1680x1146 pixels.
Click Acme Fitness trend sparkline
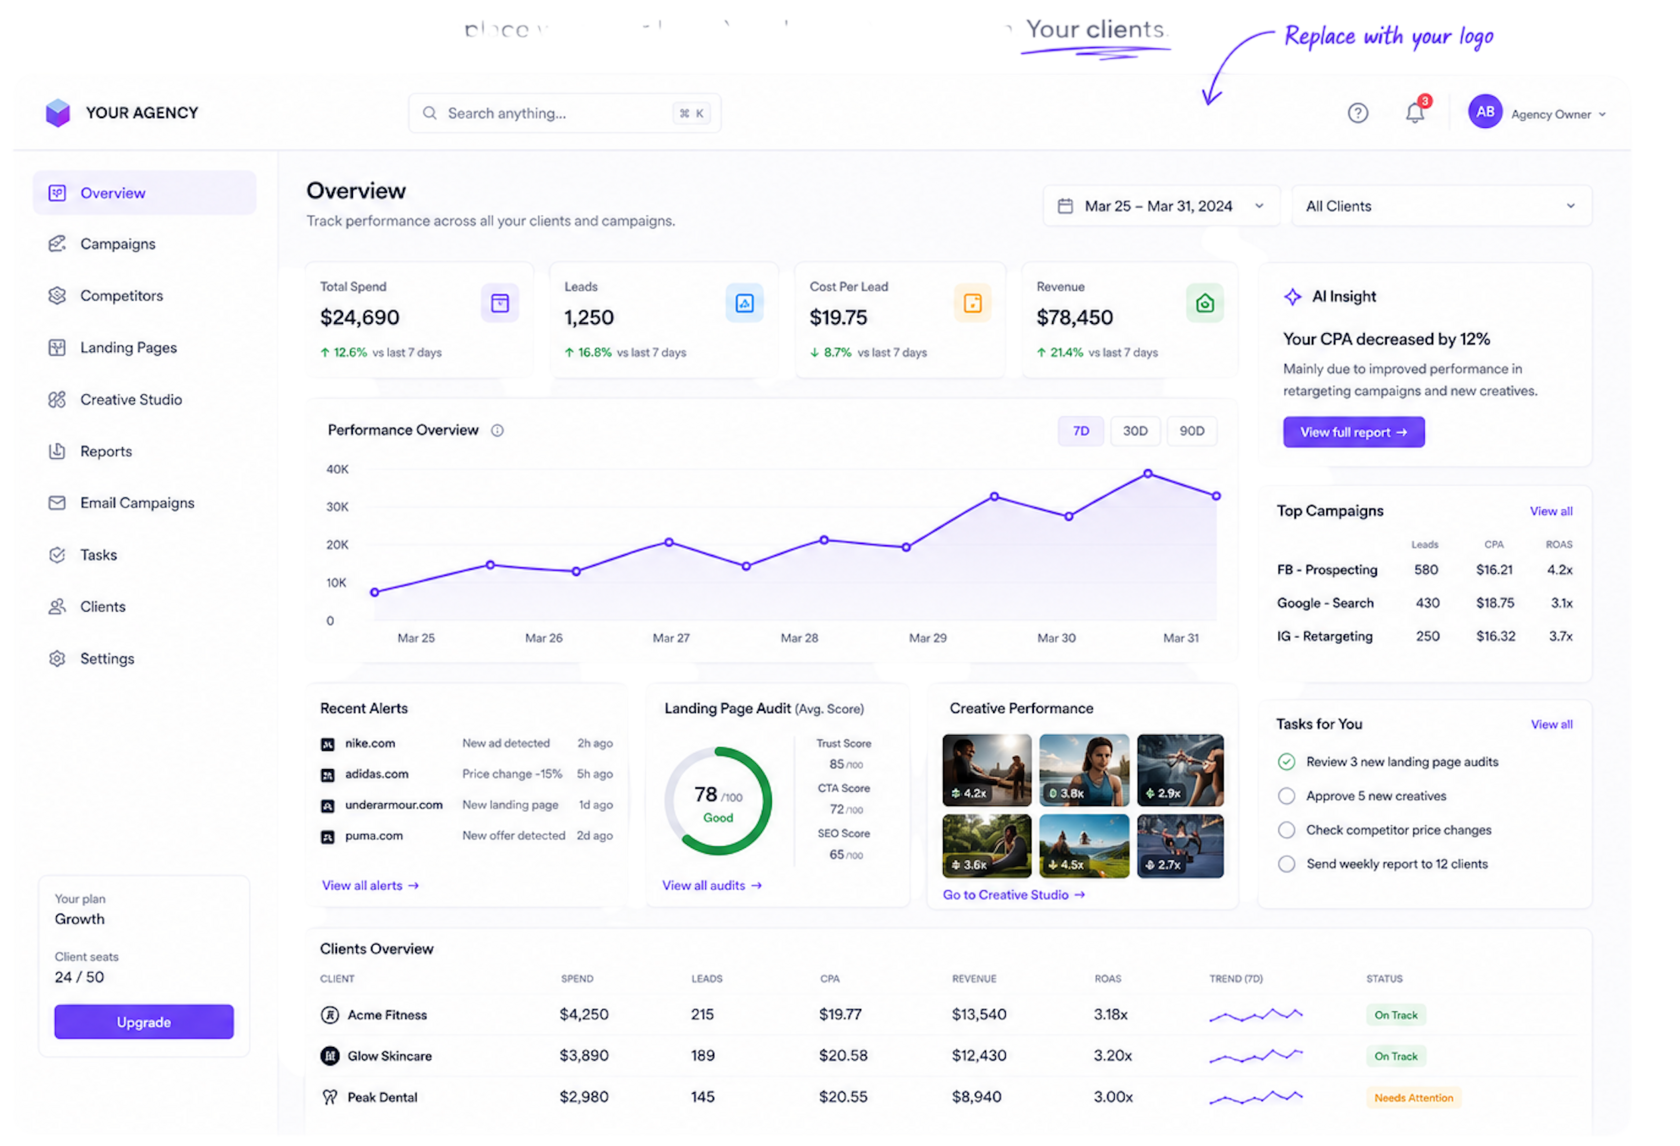pyautogui.click(x=1256, y=1015)
